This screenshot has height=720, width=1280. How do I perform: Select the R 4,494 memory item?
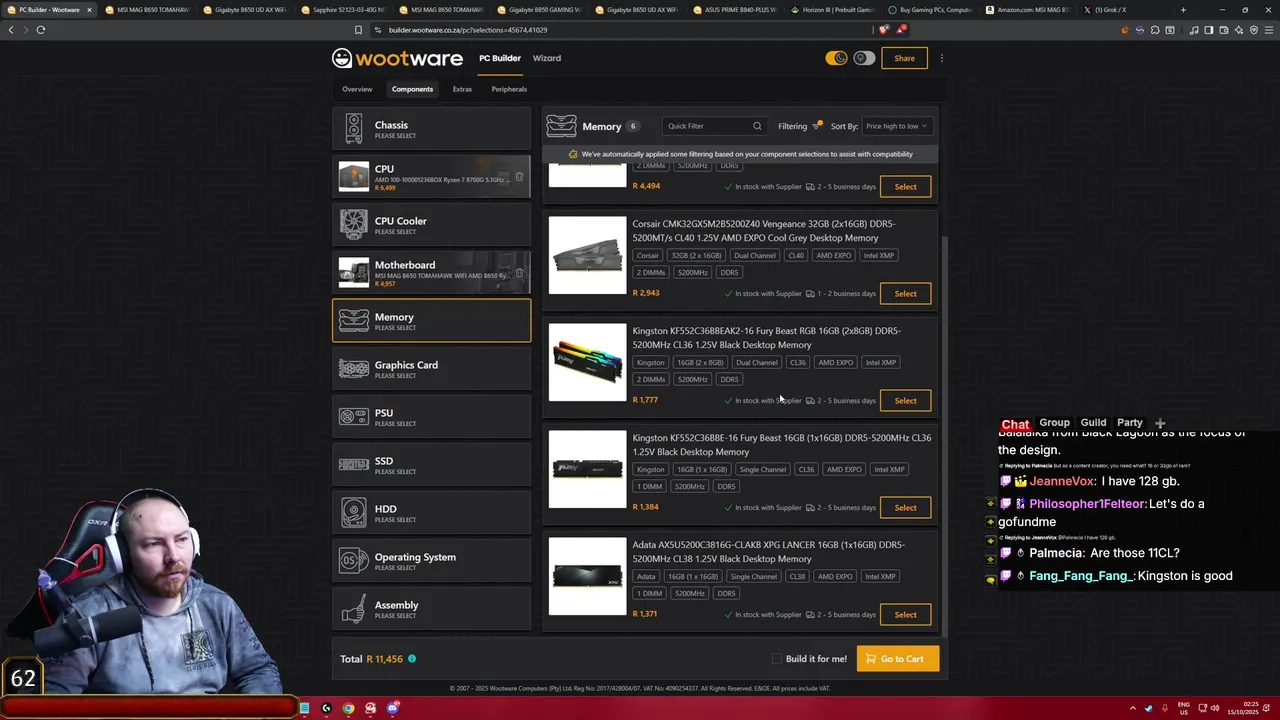point(905,187)
